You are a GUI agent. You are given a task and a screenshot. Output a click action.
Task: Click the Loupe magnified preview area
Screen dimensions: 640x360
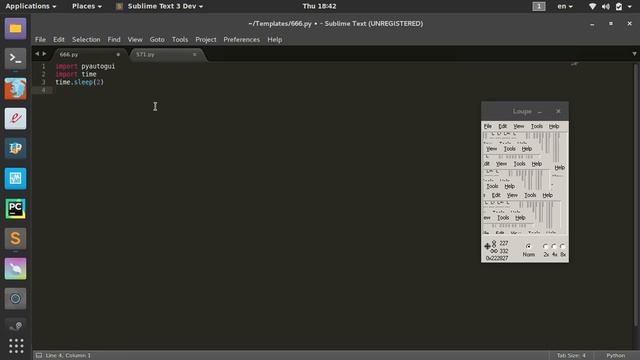tap(525, 183)
